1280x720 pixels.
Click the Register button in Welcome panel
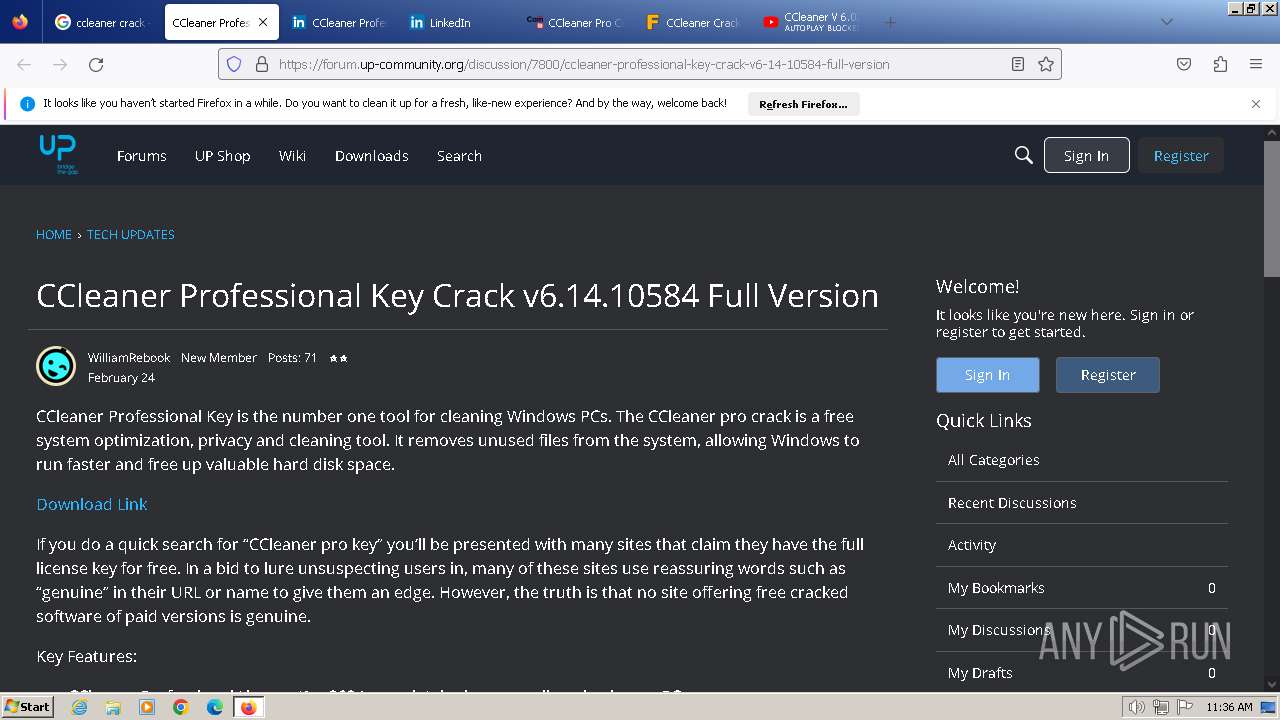[x=1108, y=375]
